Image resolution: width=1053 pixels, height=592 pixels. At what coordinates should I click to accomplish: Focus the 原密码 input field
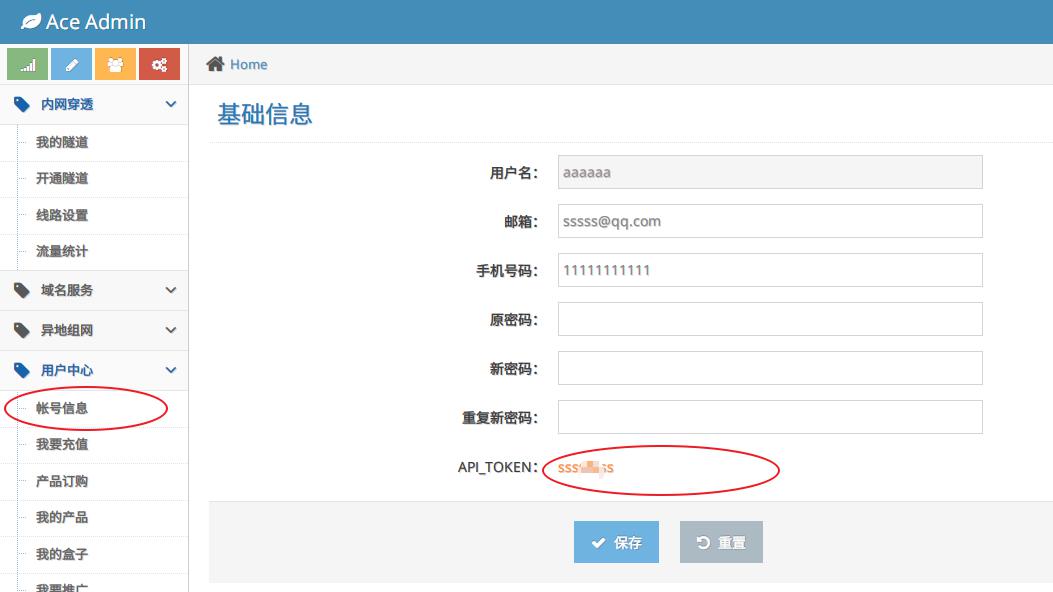[770, 319]
